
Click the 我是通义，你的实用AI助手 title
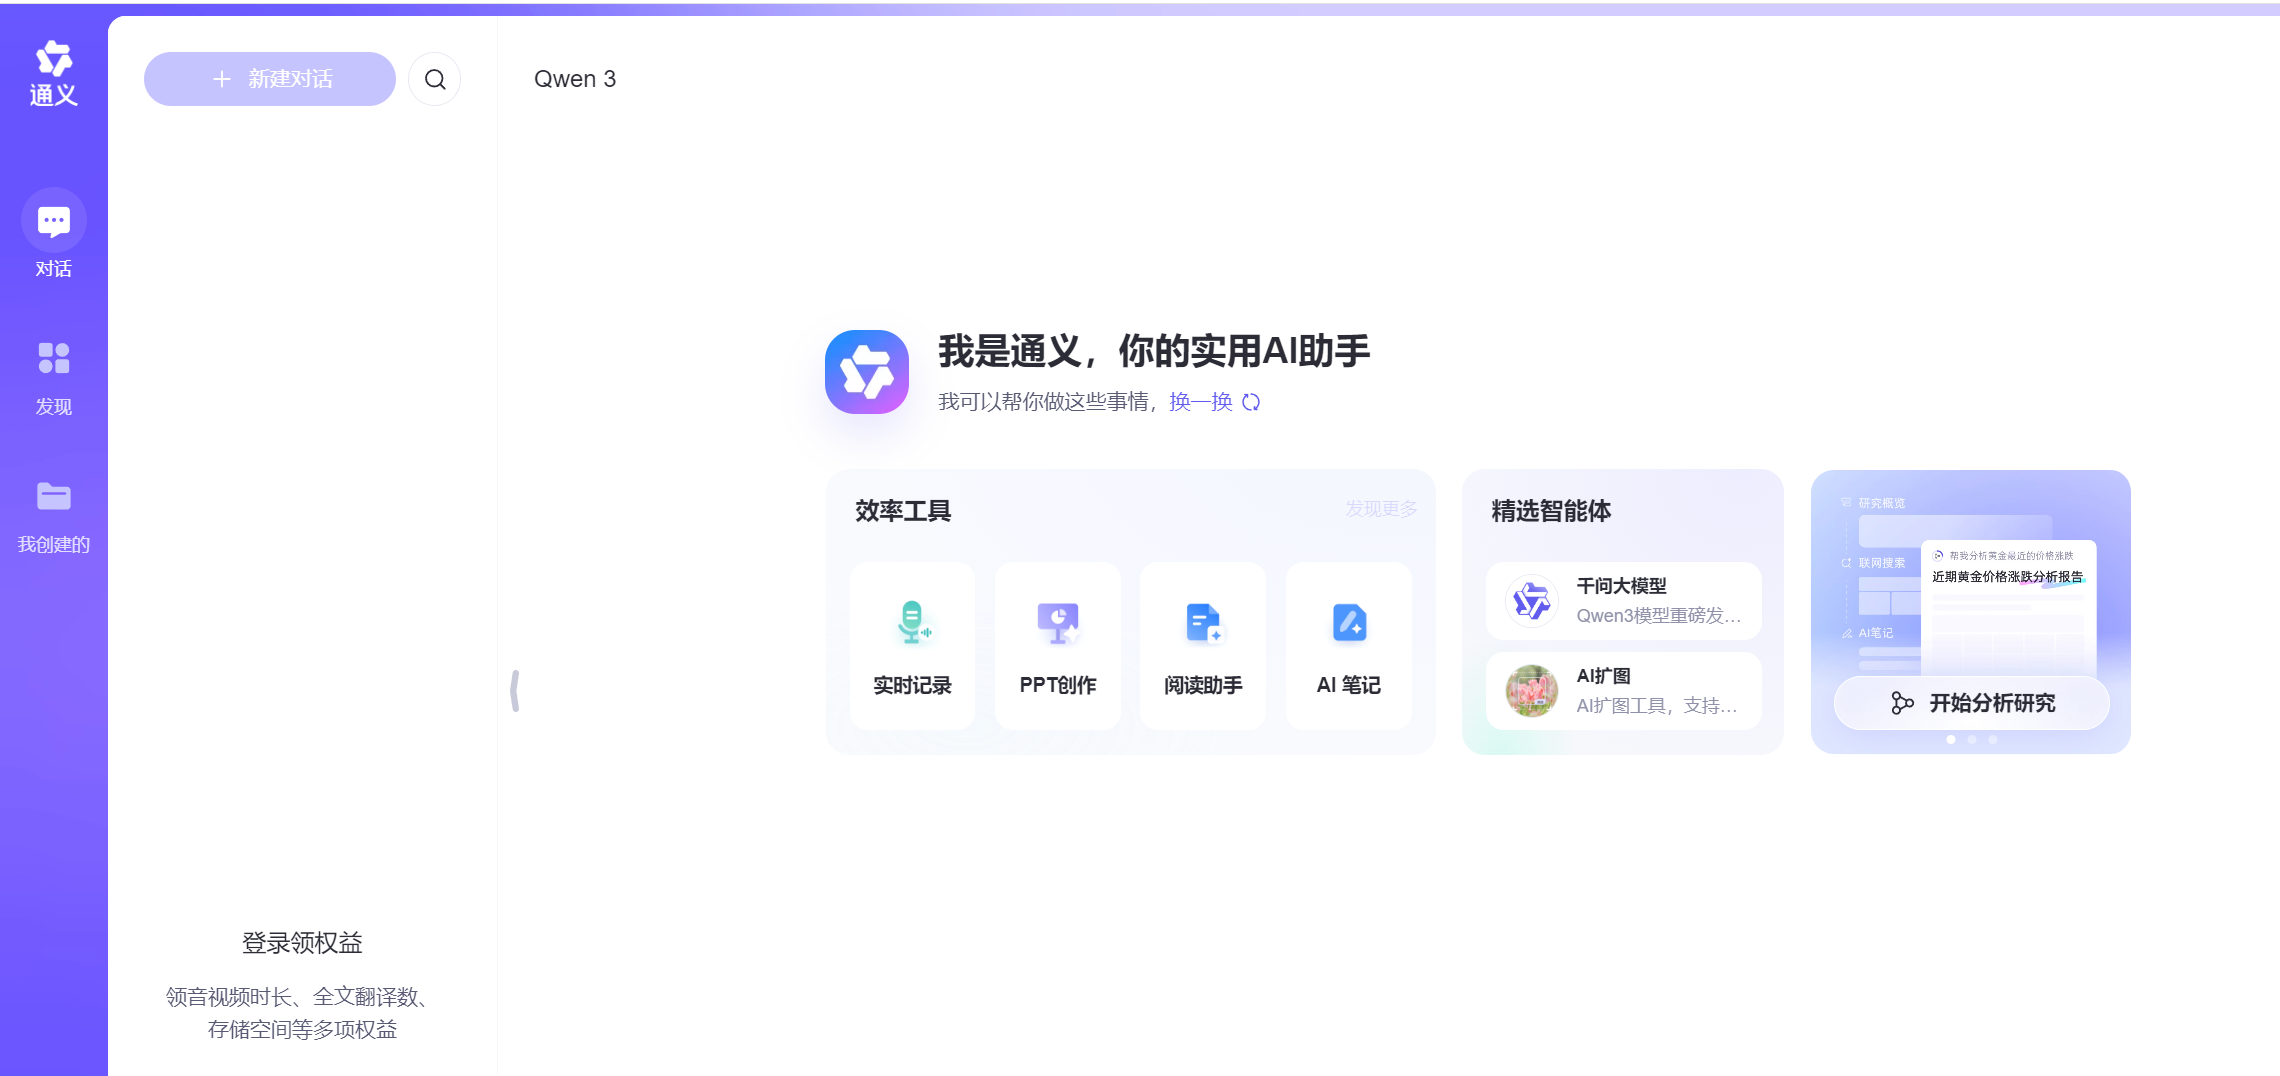1154,351
